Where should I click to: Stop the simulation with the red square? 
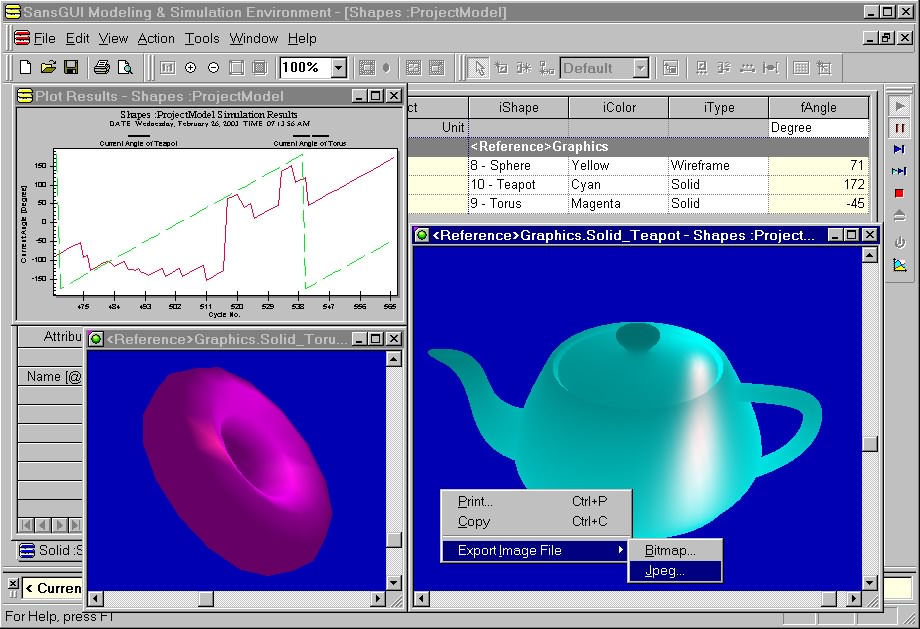point(899,193)
